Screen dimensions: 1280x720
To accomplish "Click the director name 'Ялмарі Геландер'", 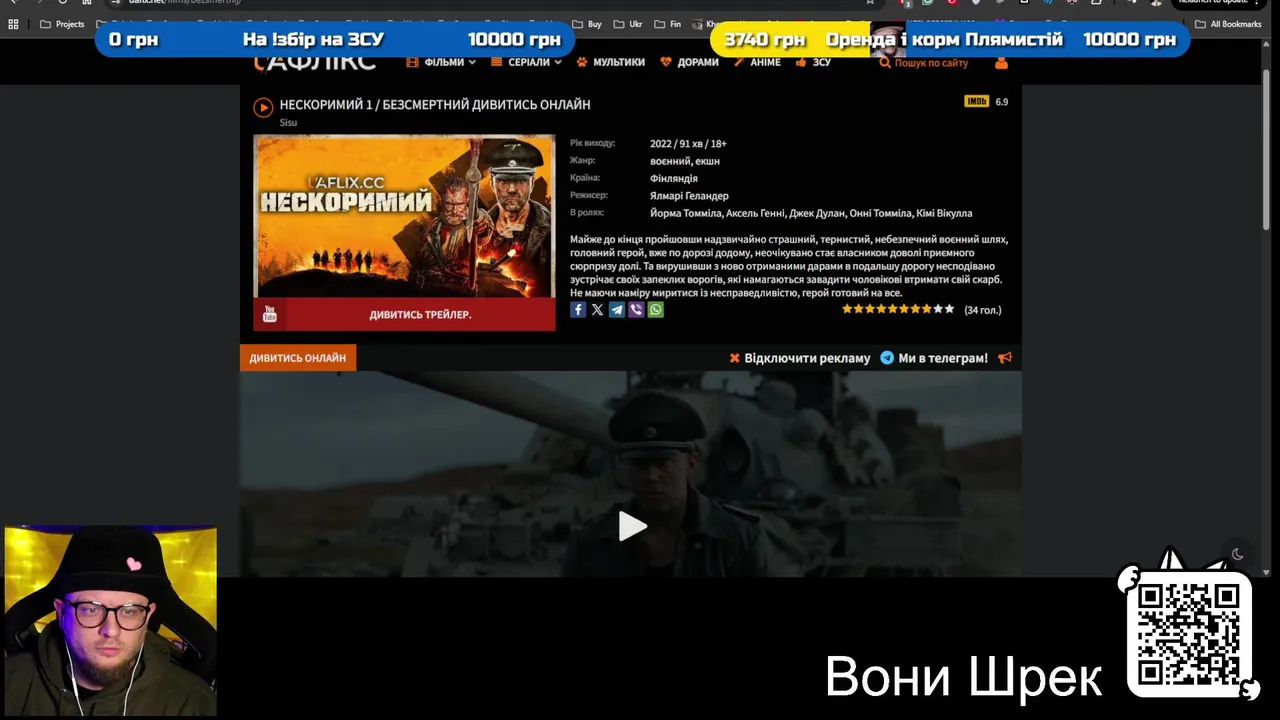I will point(689,196).
